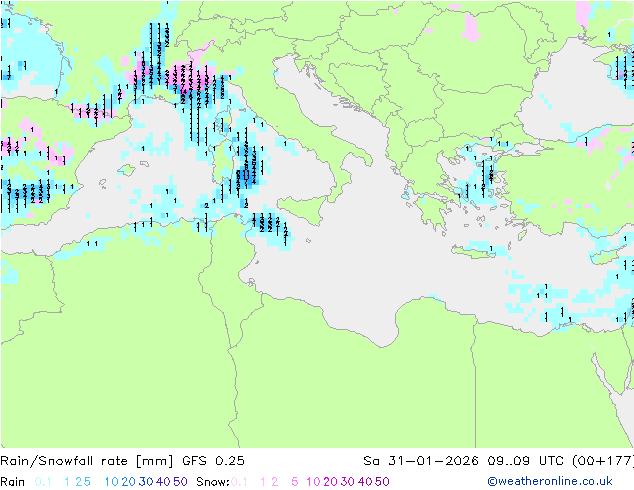Click the 'Snow:' legend label
Screen dimensions: 634x490
coord(213,482)
